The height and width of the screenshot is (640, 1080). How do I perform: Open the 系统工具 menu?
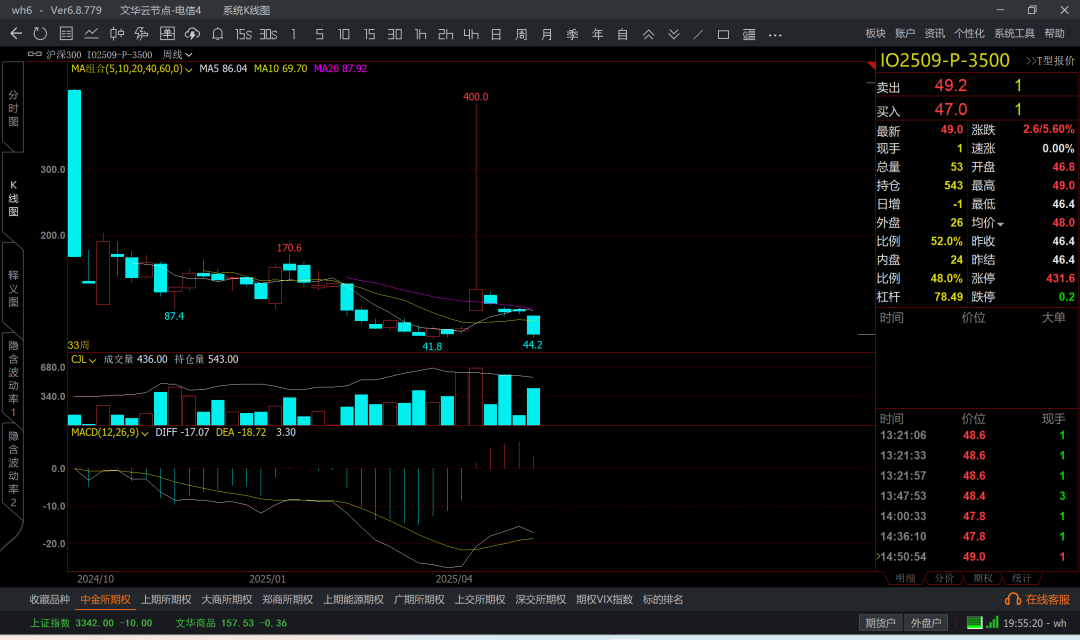pos(1014,34)
